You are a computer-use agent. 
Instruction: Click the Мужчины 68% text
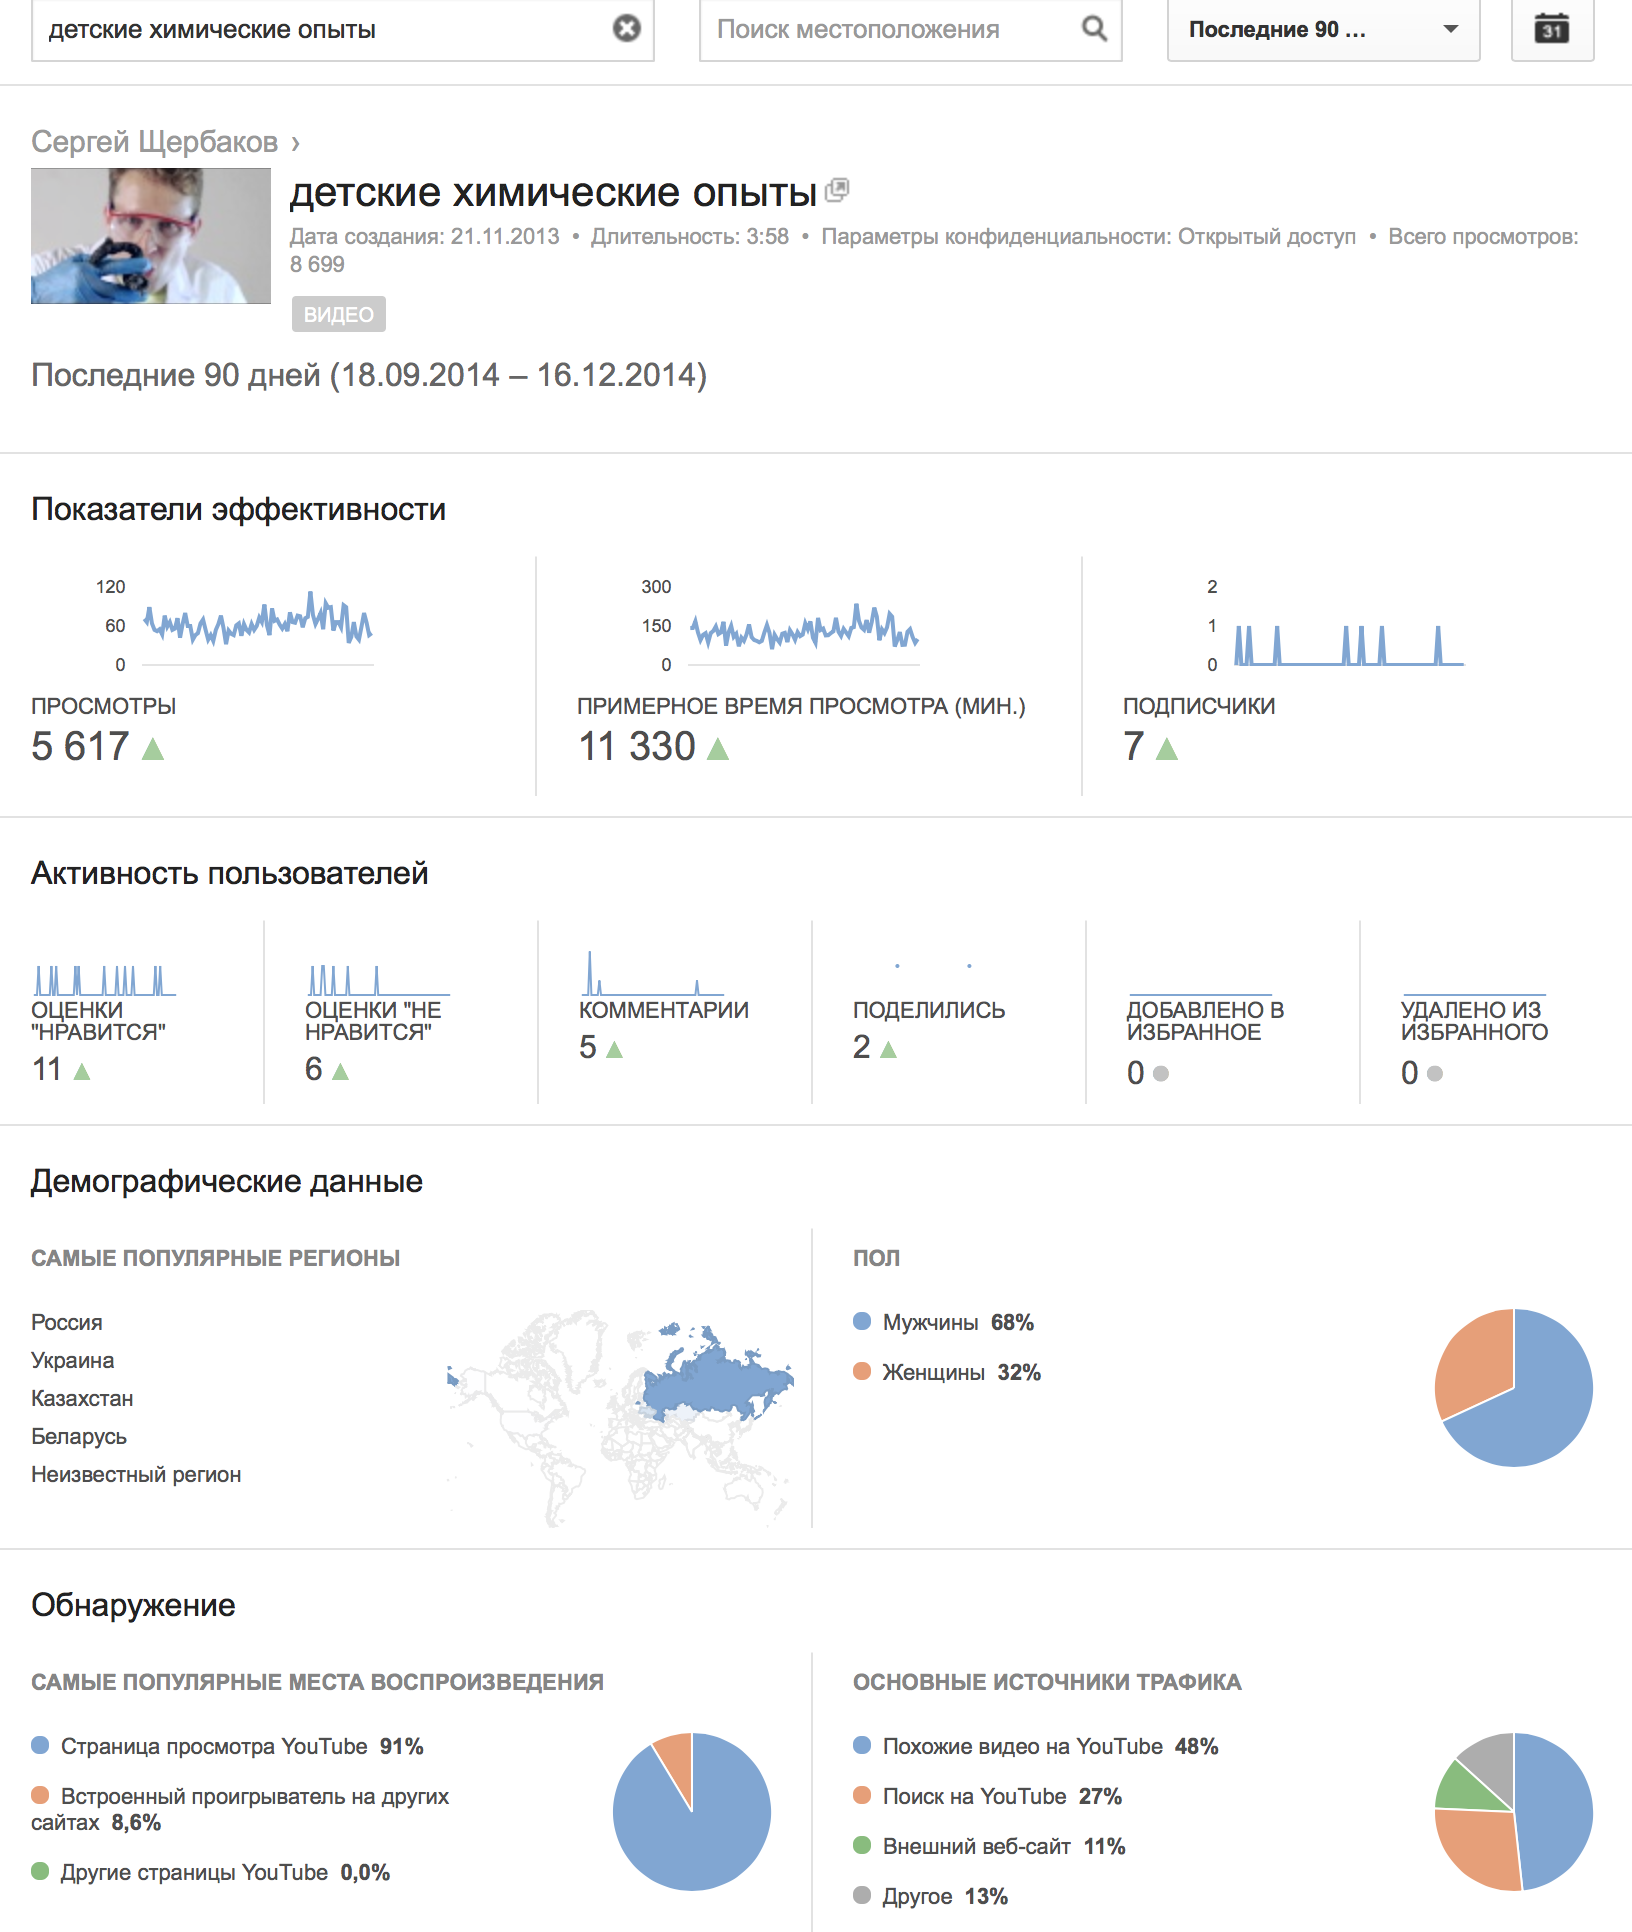click(958, 1322)
